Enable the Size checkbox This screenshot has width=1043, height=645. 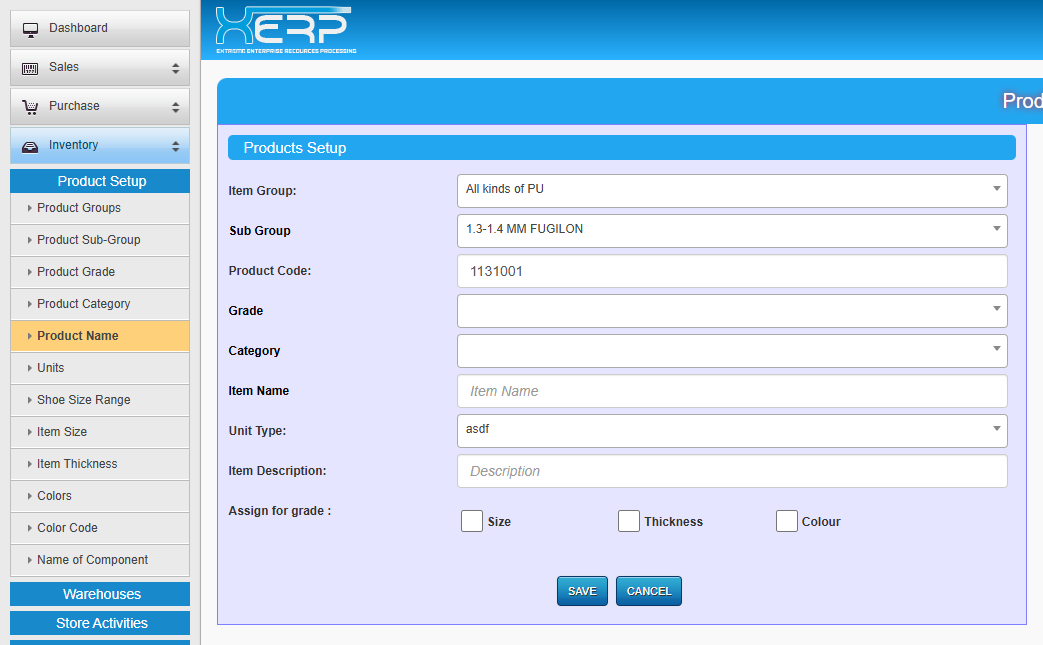472,521
